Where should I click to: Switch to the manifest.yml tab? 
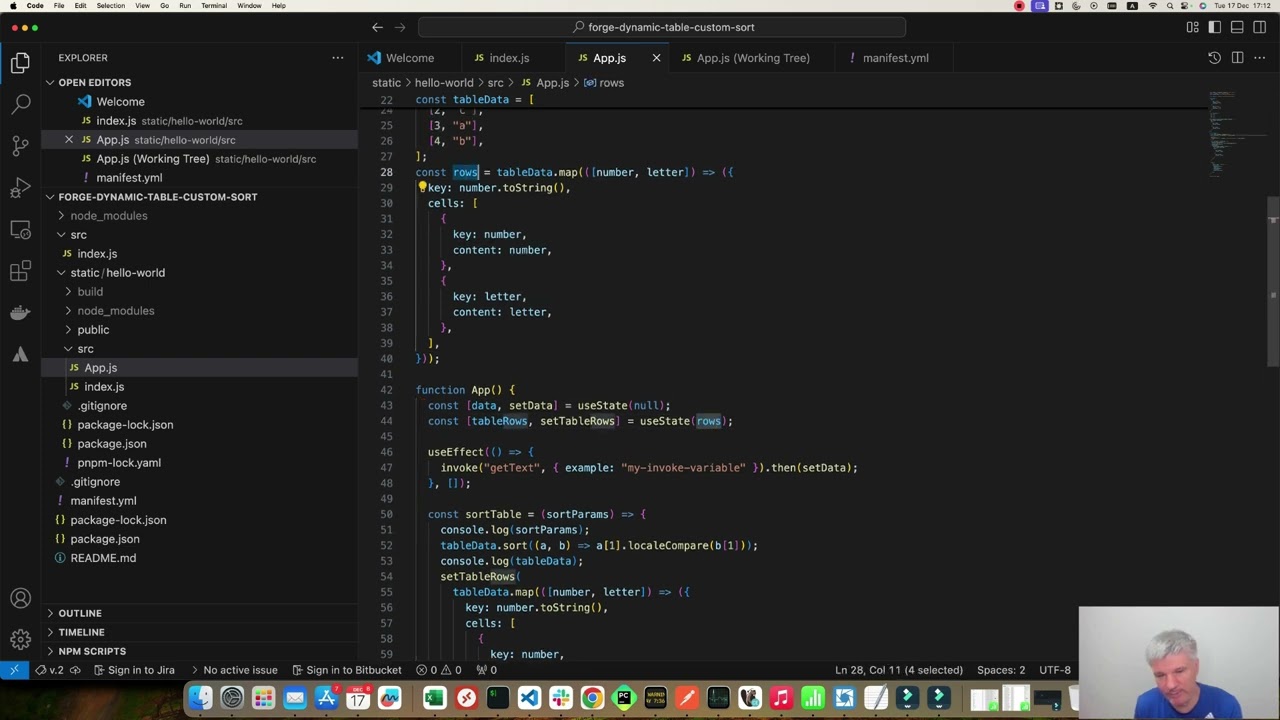[x=895, y=58]
